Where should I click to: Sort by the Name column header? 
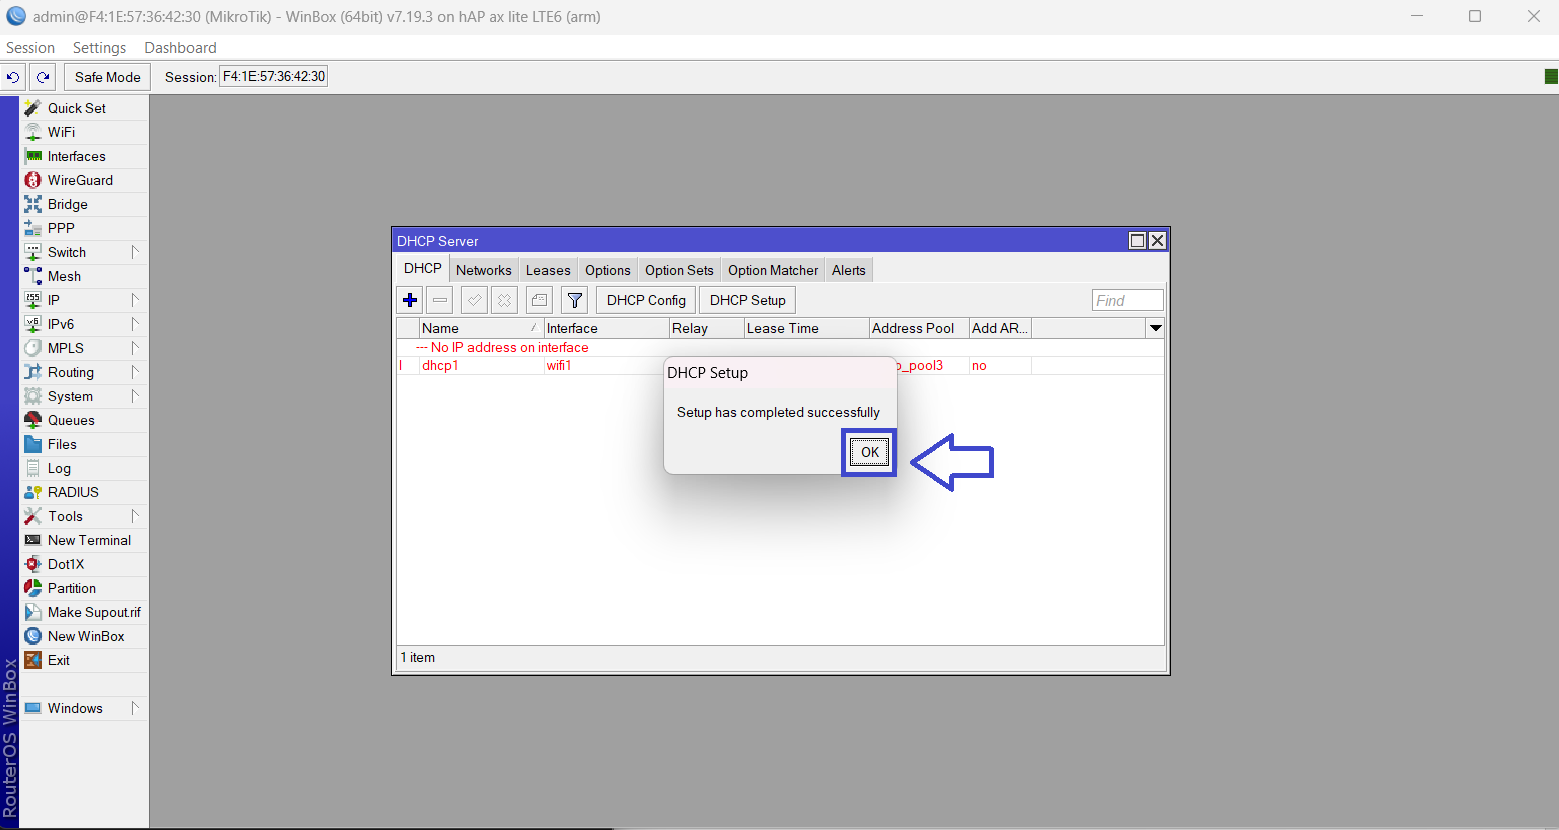click(482, 328)
